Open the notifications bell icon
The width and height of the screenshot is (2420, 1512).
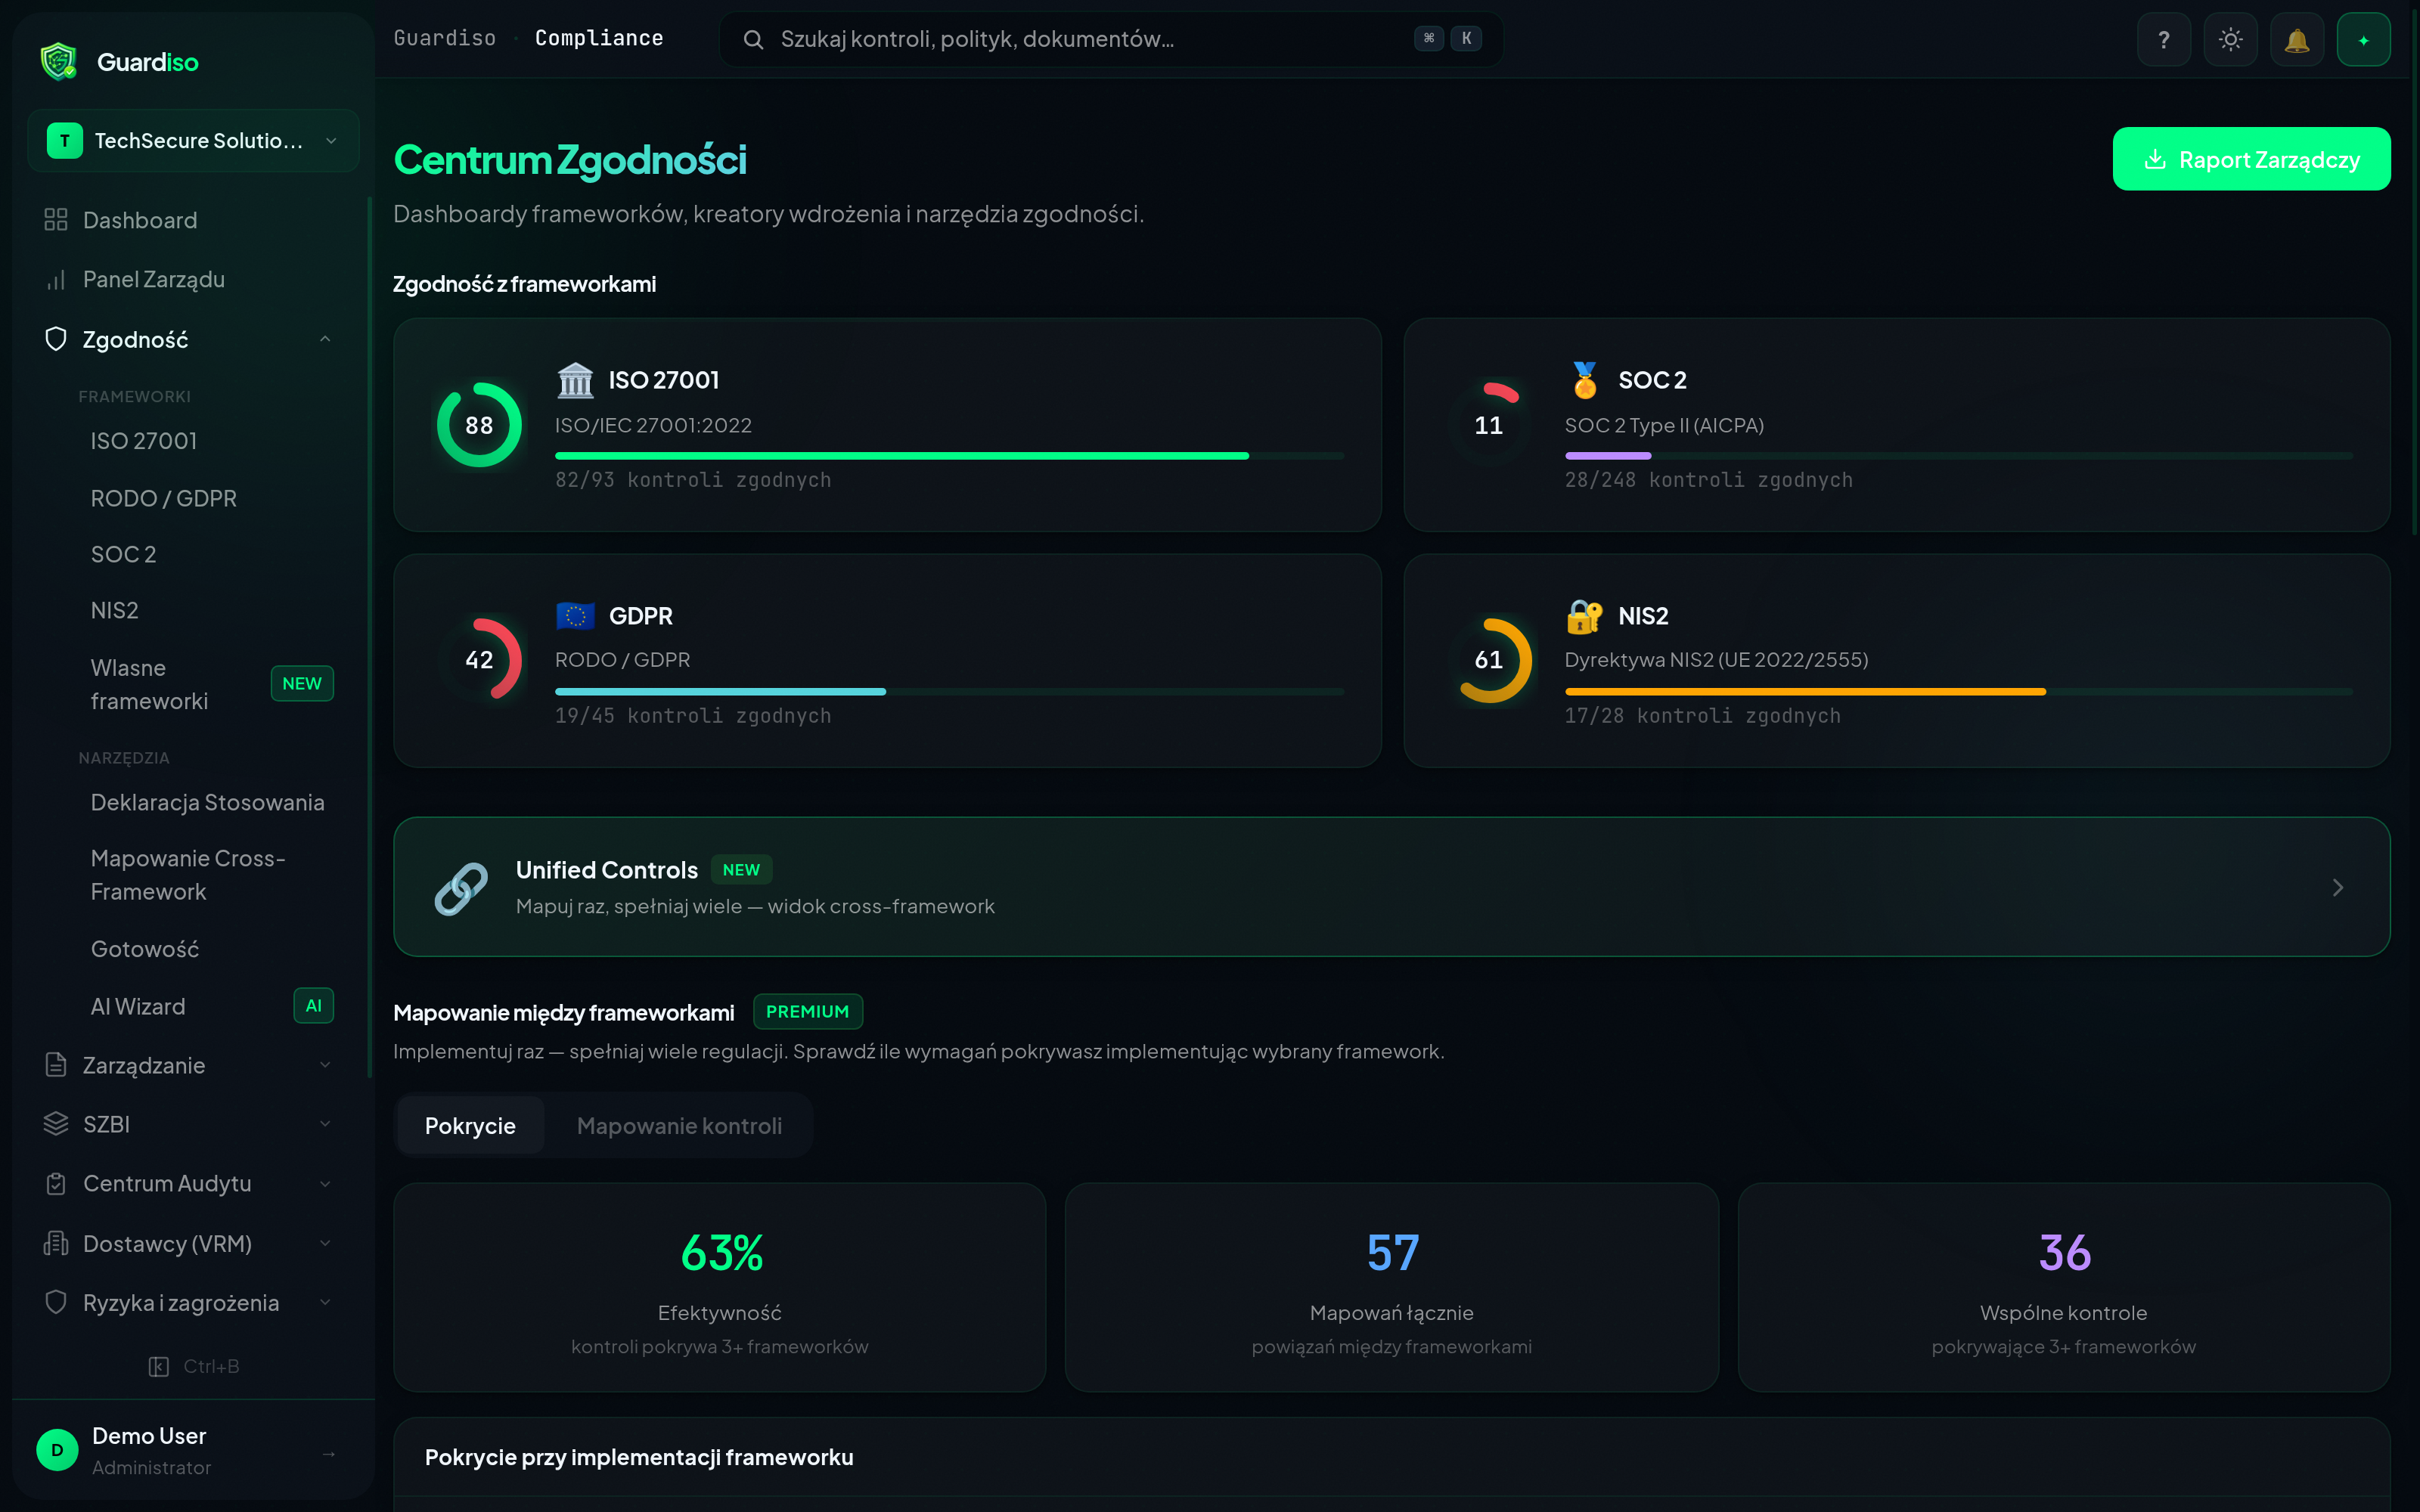2296,40
